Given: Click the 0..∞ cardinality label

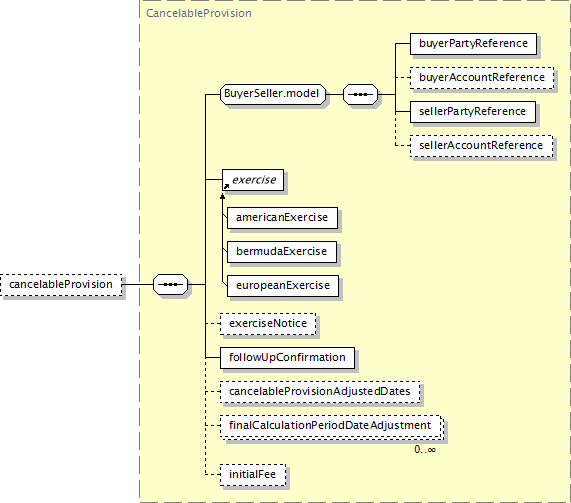Looking at the screenshot, I should [x=425, y=449].
